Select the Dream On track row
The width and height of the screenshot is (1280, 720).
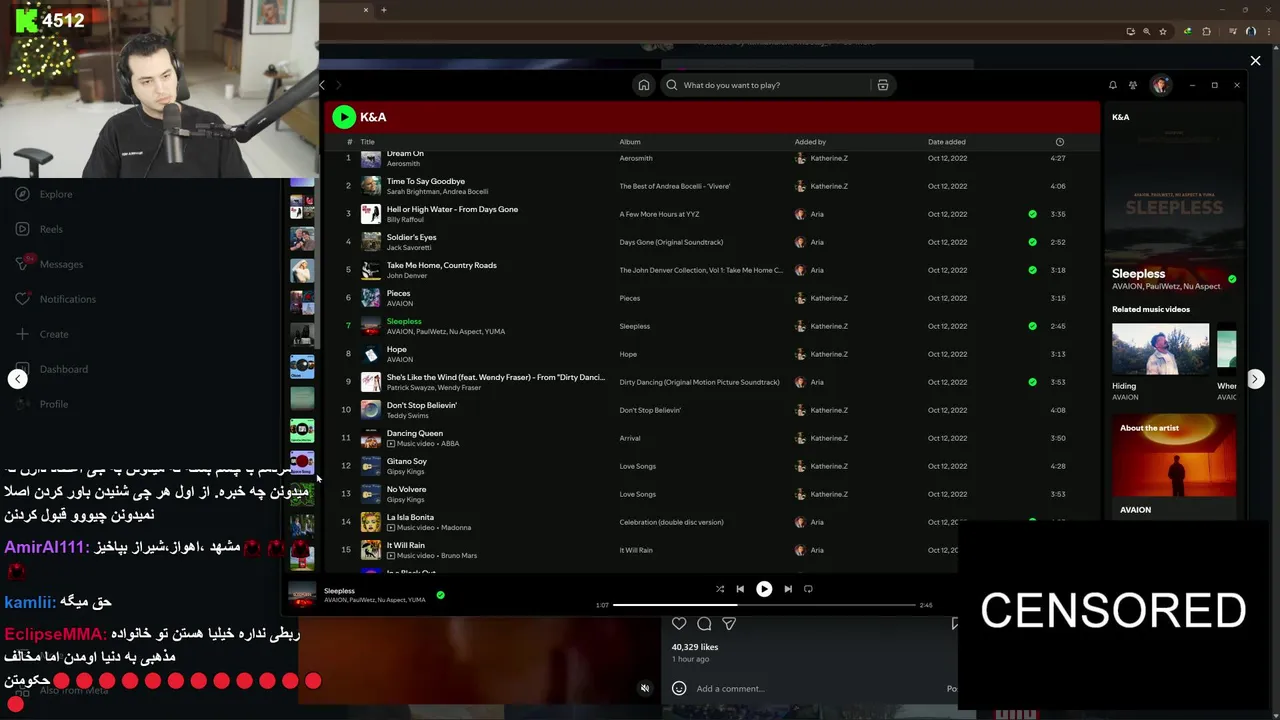[x=710, y=158]
